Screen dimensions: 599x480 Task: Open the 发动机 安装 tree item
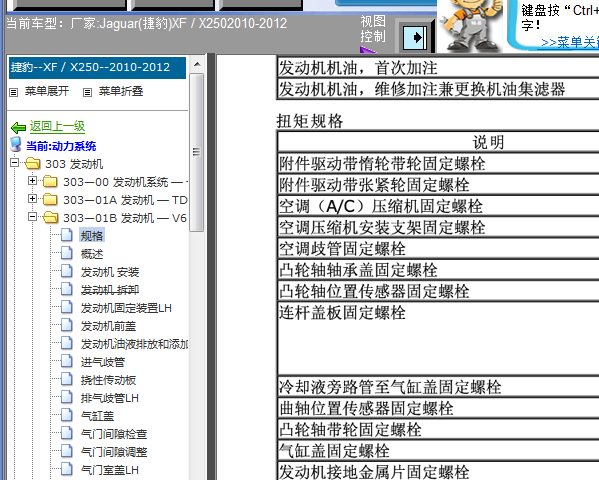pyautogui.click(x=110, y=272)
